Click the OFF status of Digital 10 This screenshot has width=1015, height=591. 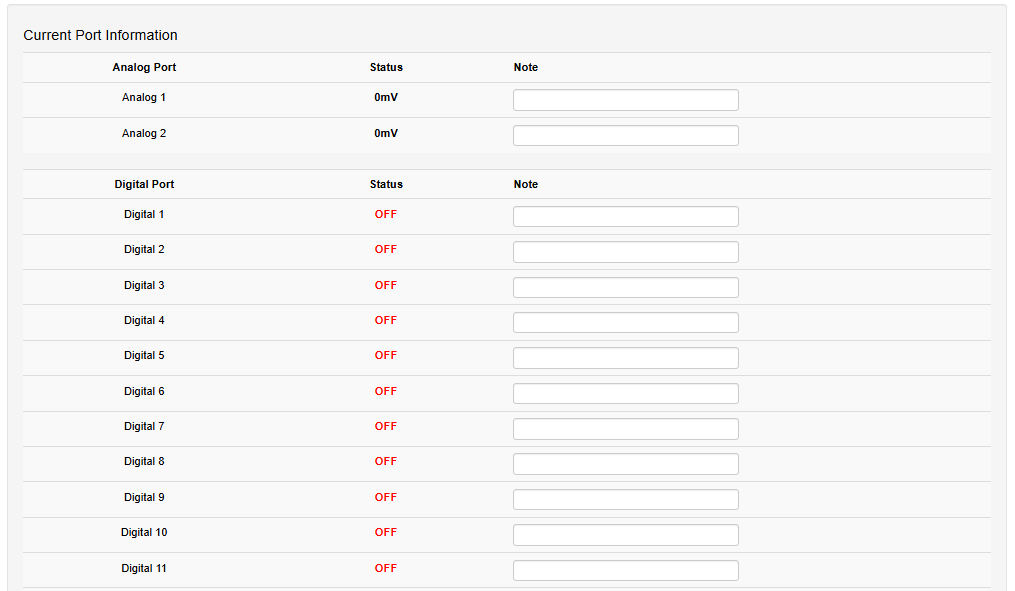[x=386, y=532]
